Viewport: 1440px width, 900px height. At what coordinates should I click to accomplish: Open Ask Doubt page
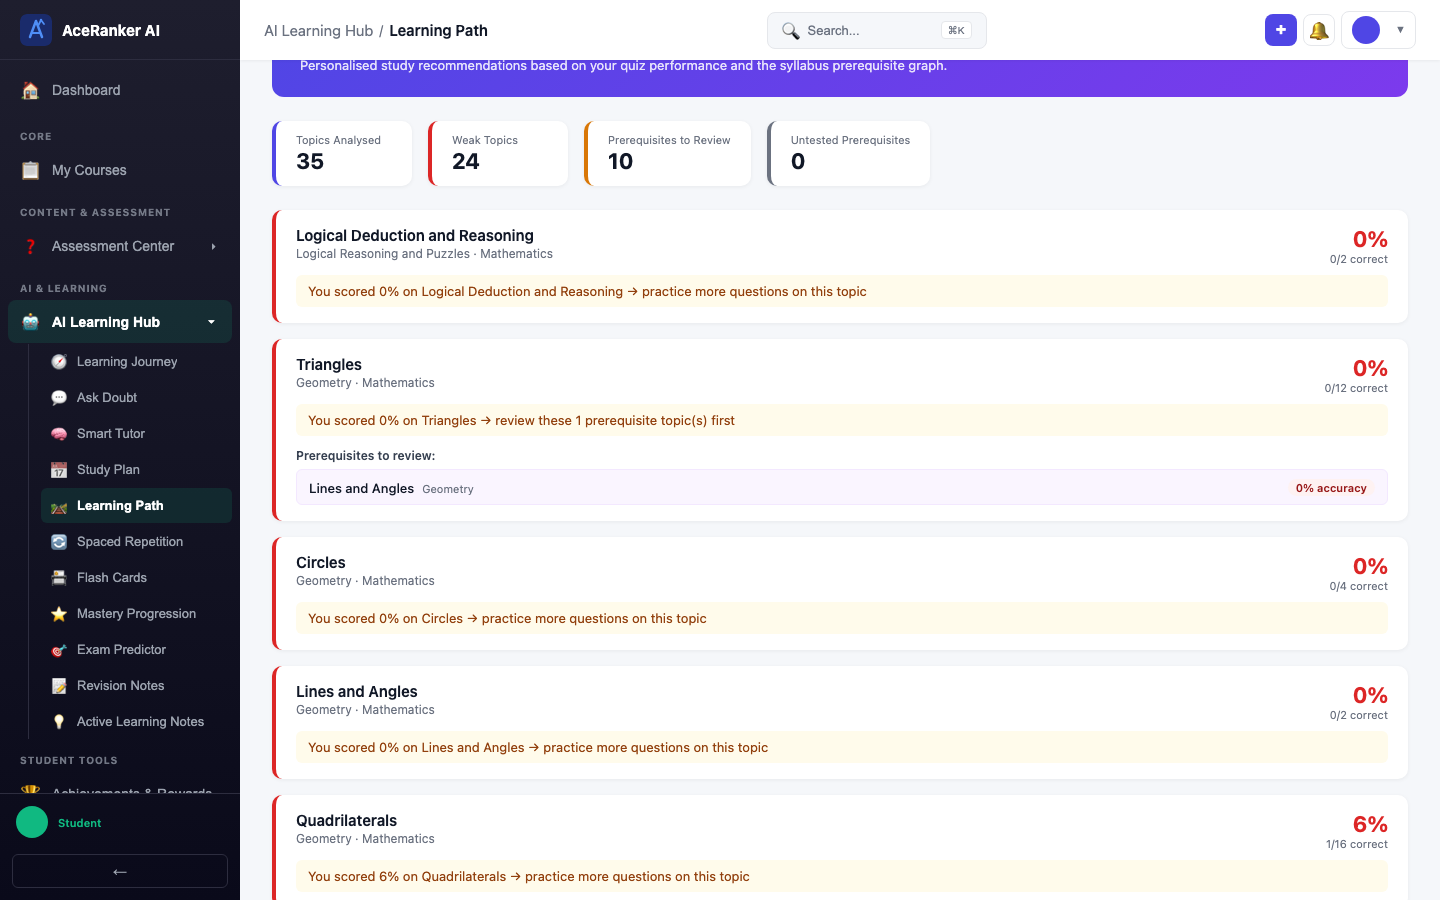136,398
